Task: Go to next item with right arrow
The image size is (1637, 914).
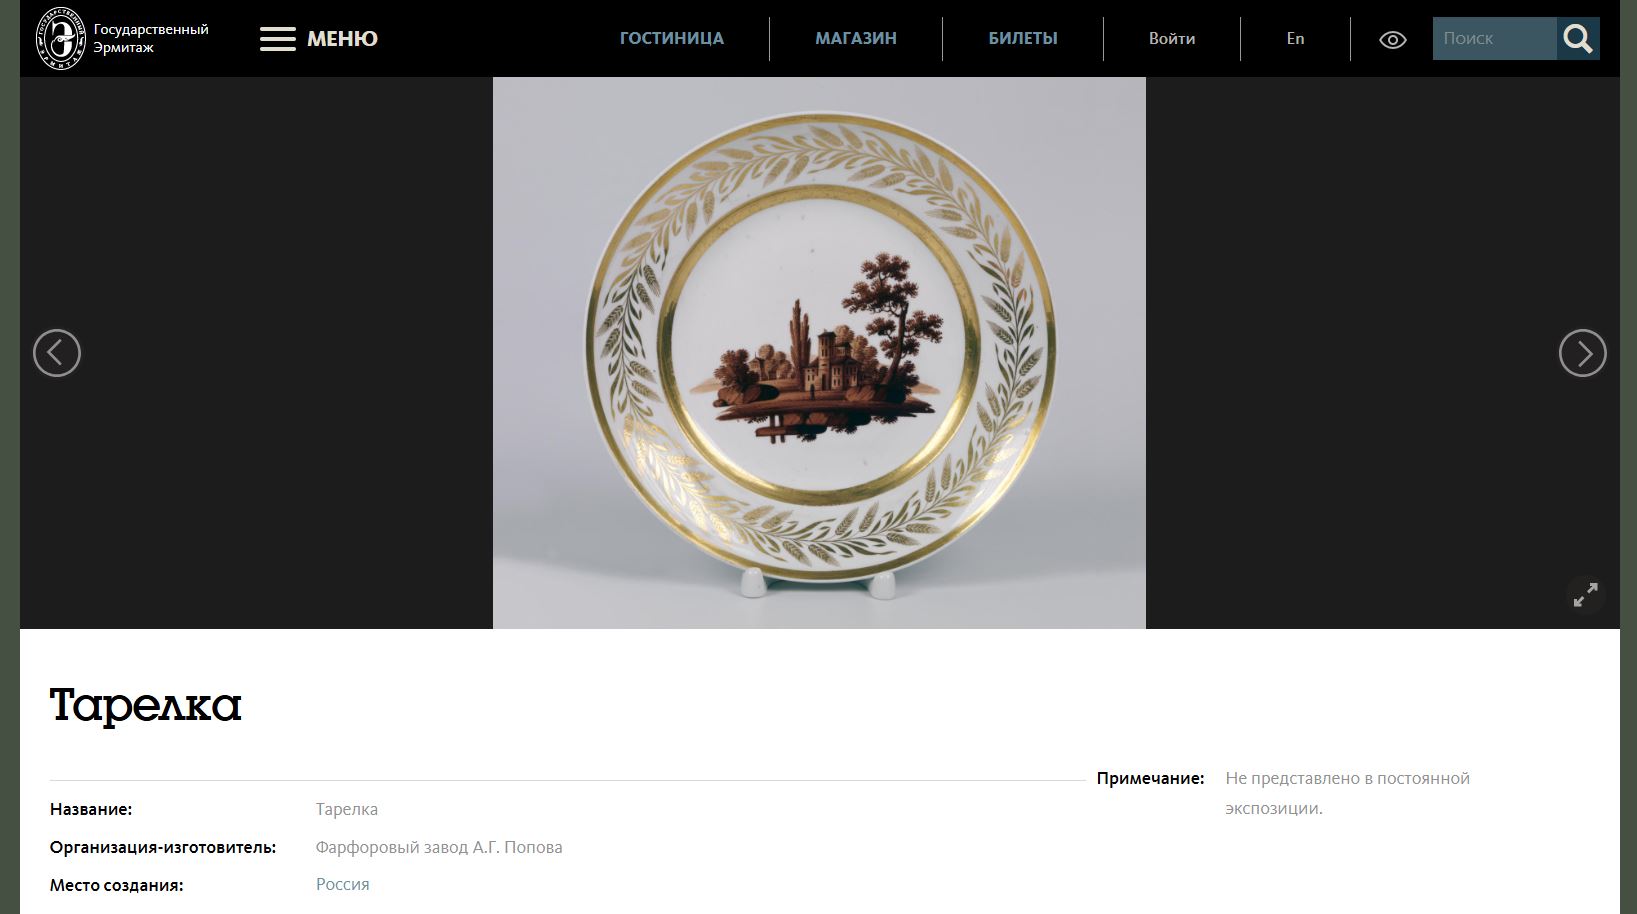Action: pyautogui.click(x=1582, y=353)
